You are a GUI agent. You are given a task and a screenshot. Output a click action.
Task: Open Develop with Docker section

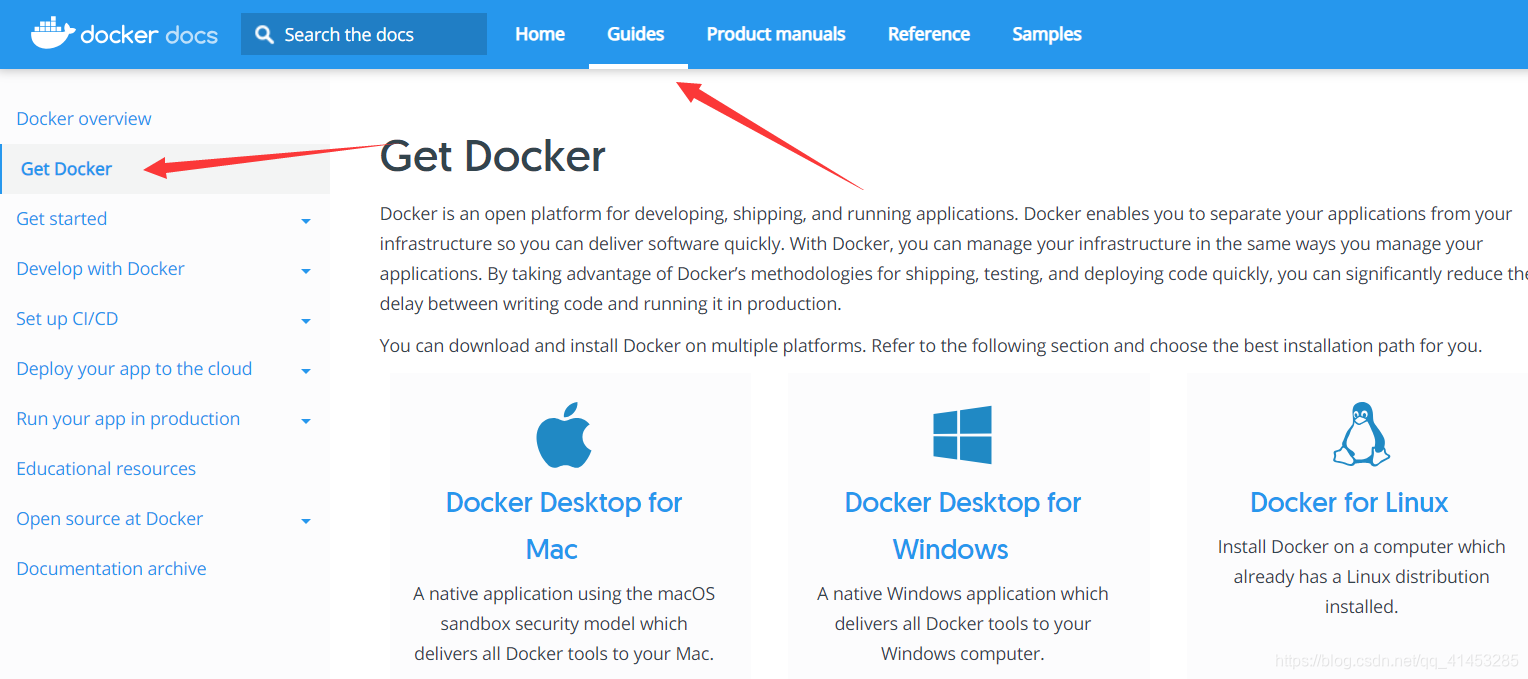pyautogui.click(x=100, y=269)
